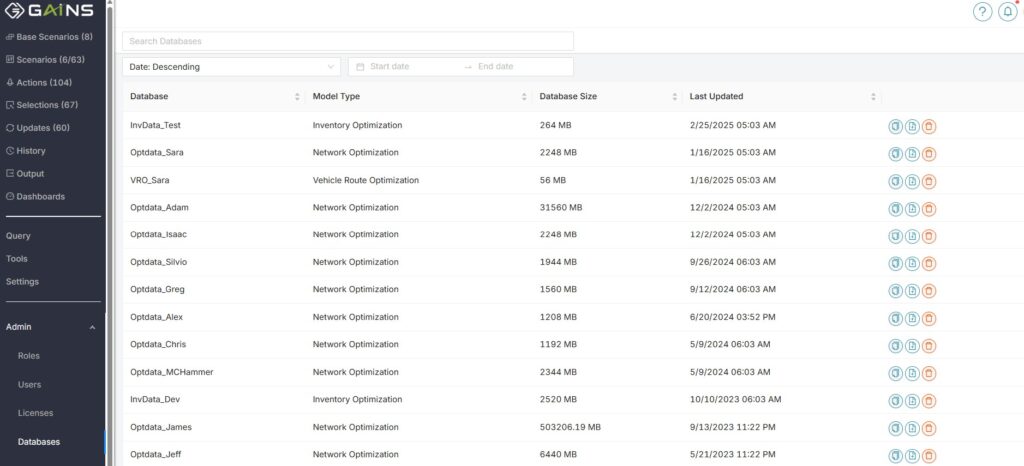
Task: Click the file document icon for Optdata_Alex
Action: coord(912,318)
